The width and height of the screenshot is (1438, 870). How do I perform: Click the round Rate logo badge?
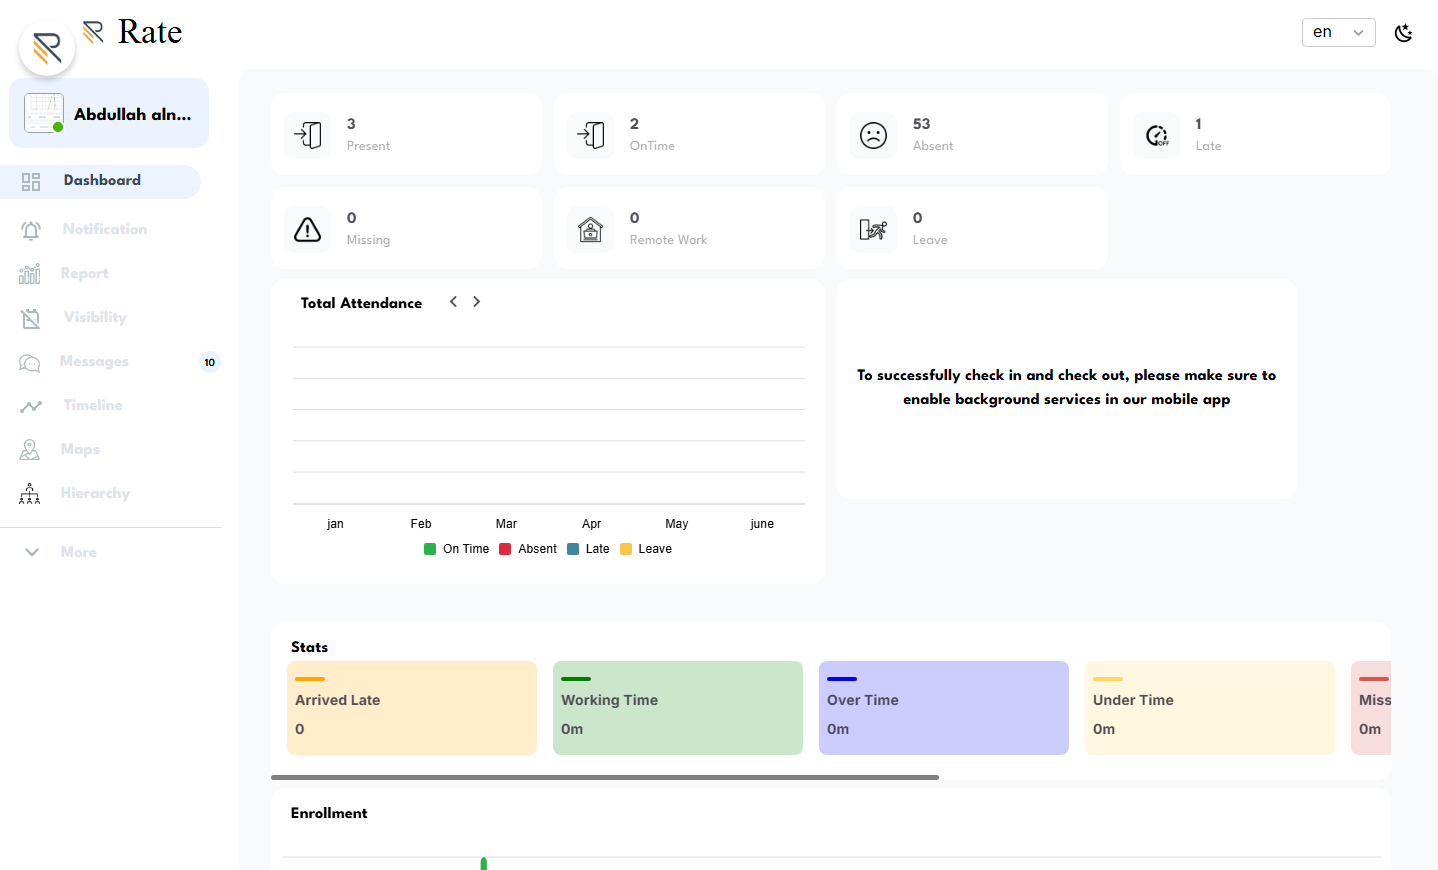(x=47, y=48)
